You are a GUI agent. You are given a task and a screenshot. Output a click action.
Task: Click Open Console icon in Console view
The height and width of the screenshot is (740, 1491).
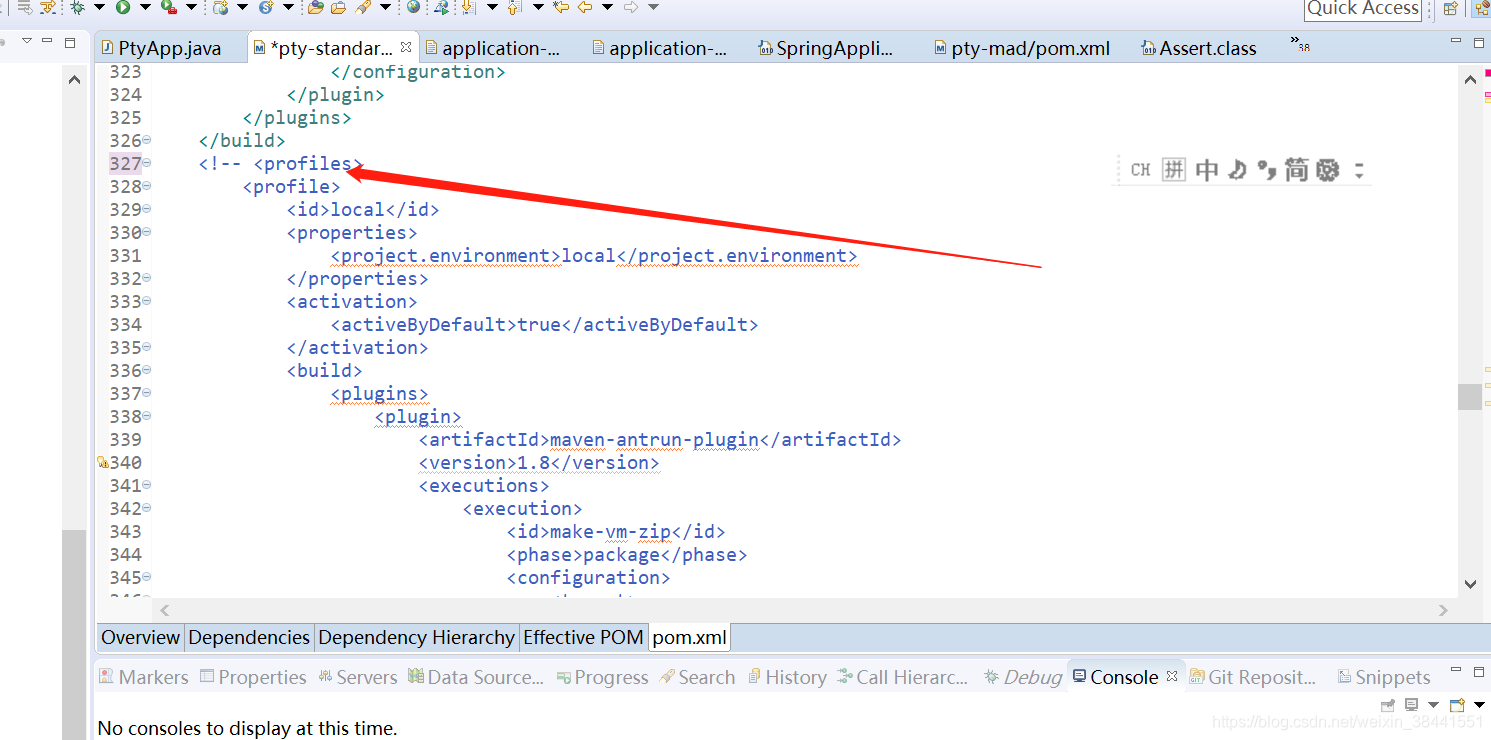(1457, 705)
